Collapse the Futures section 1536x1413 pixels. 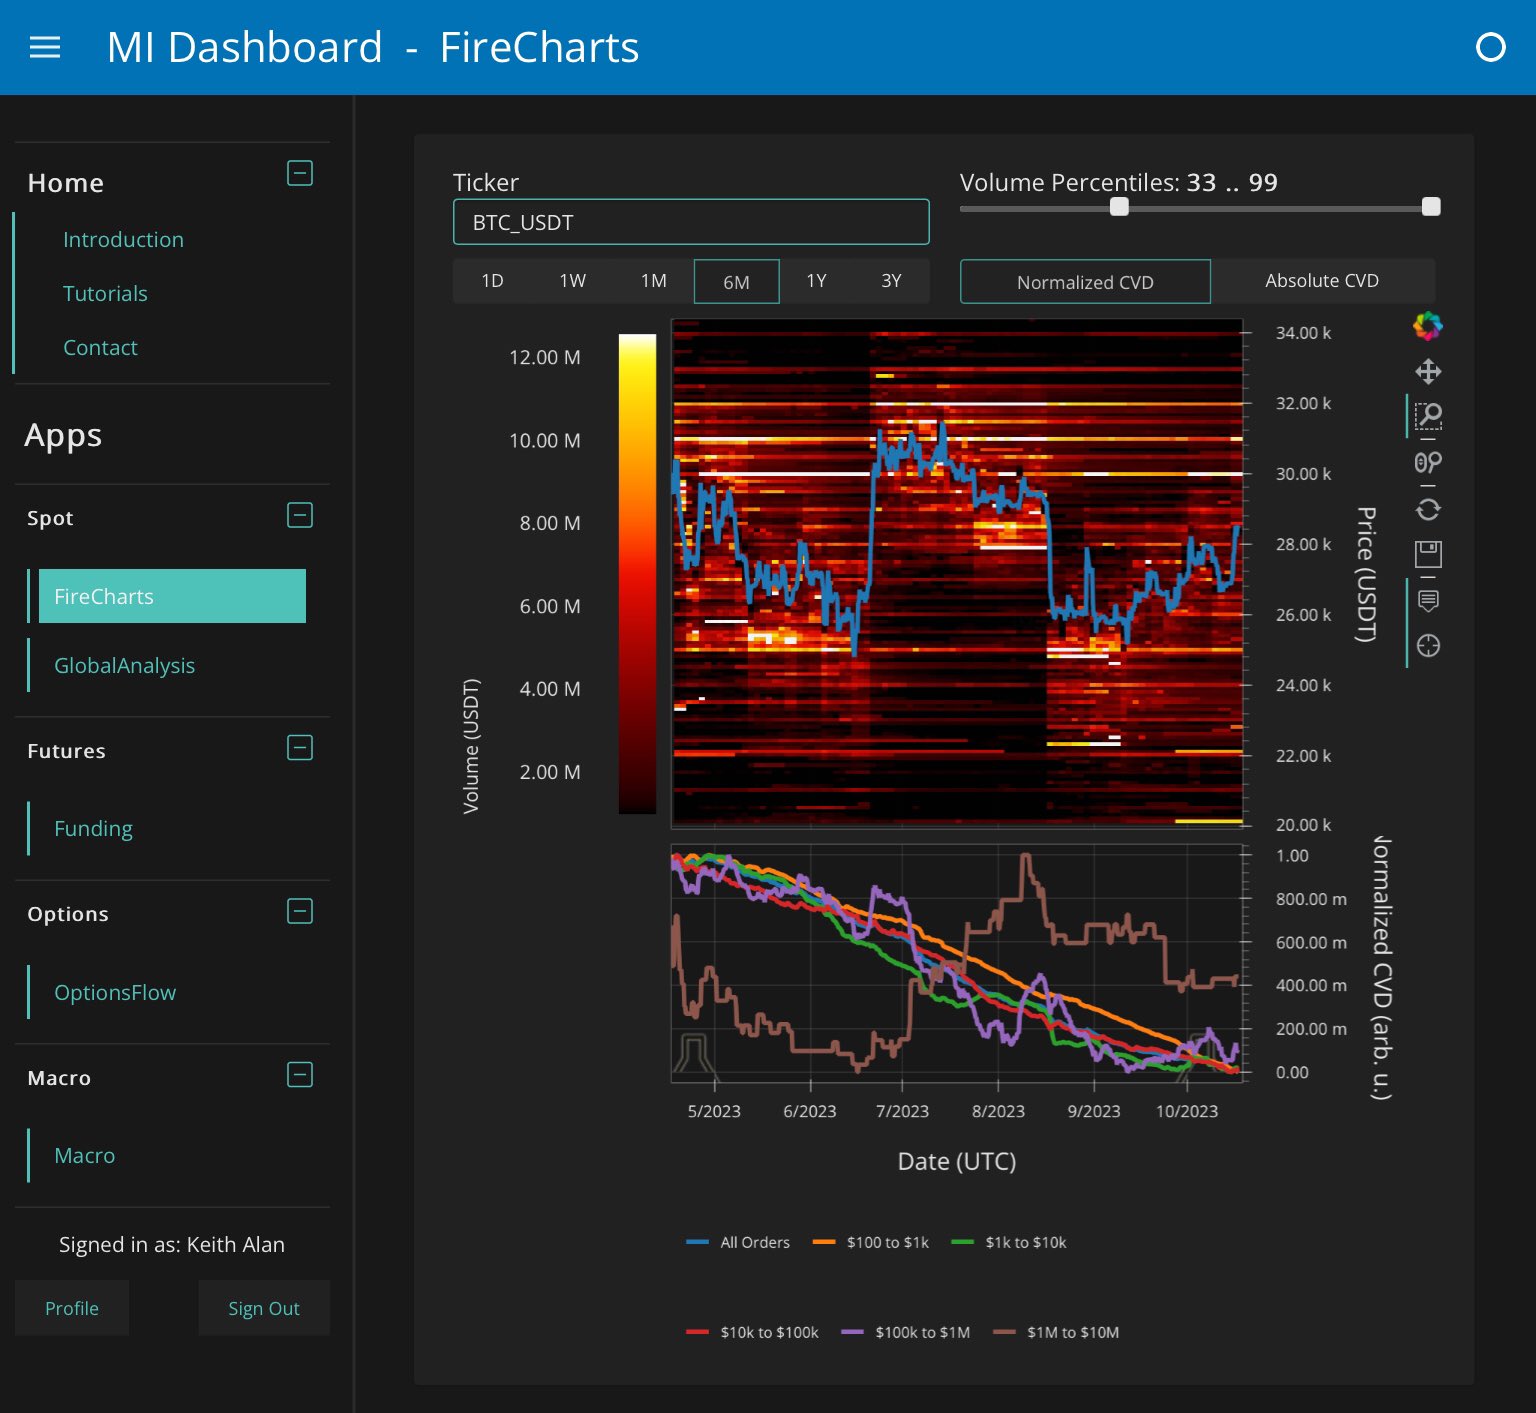[300, 748]
